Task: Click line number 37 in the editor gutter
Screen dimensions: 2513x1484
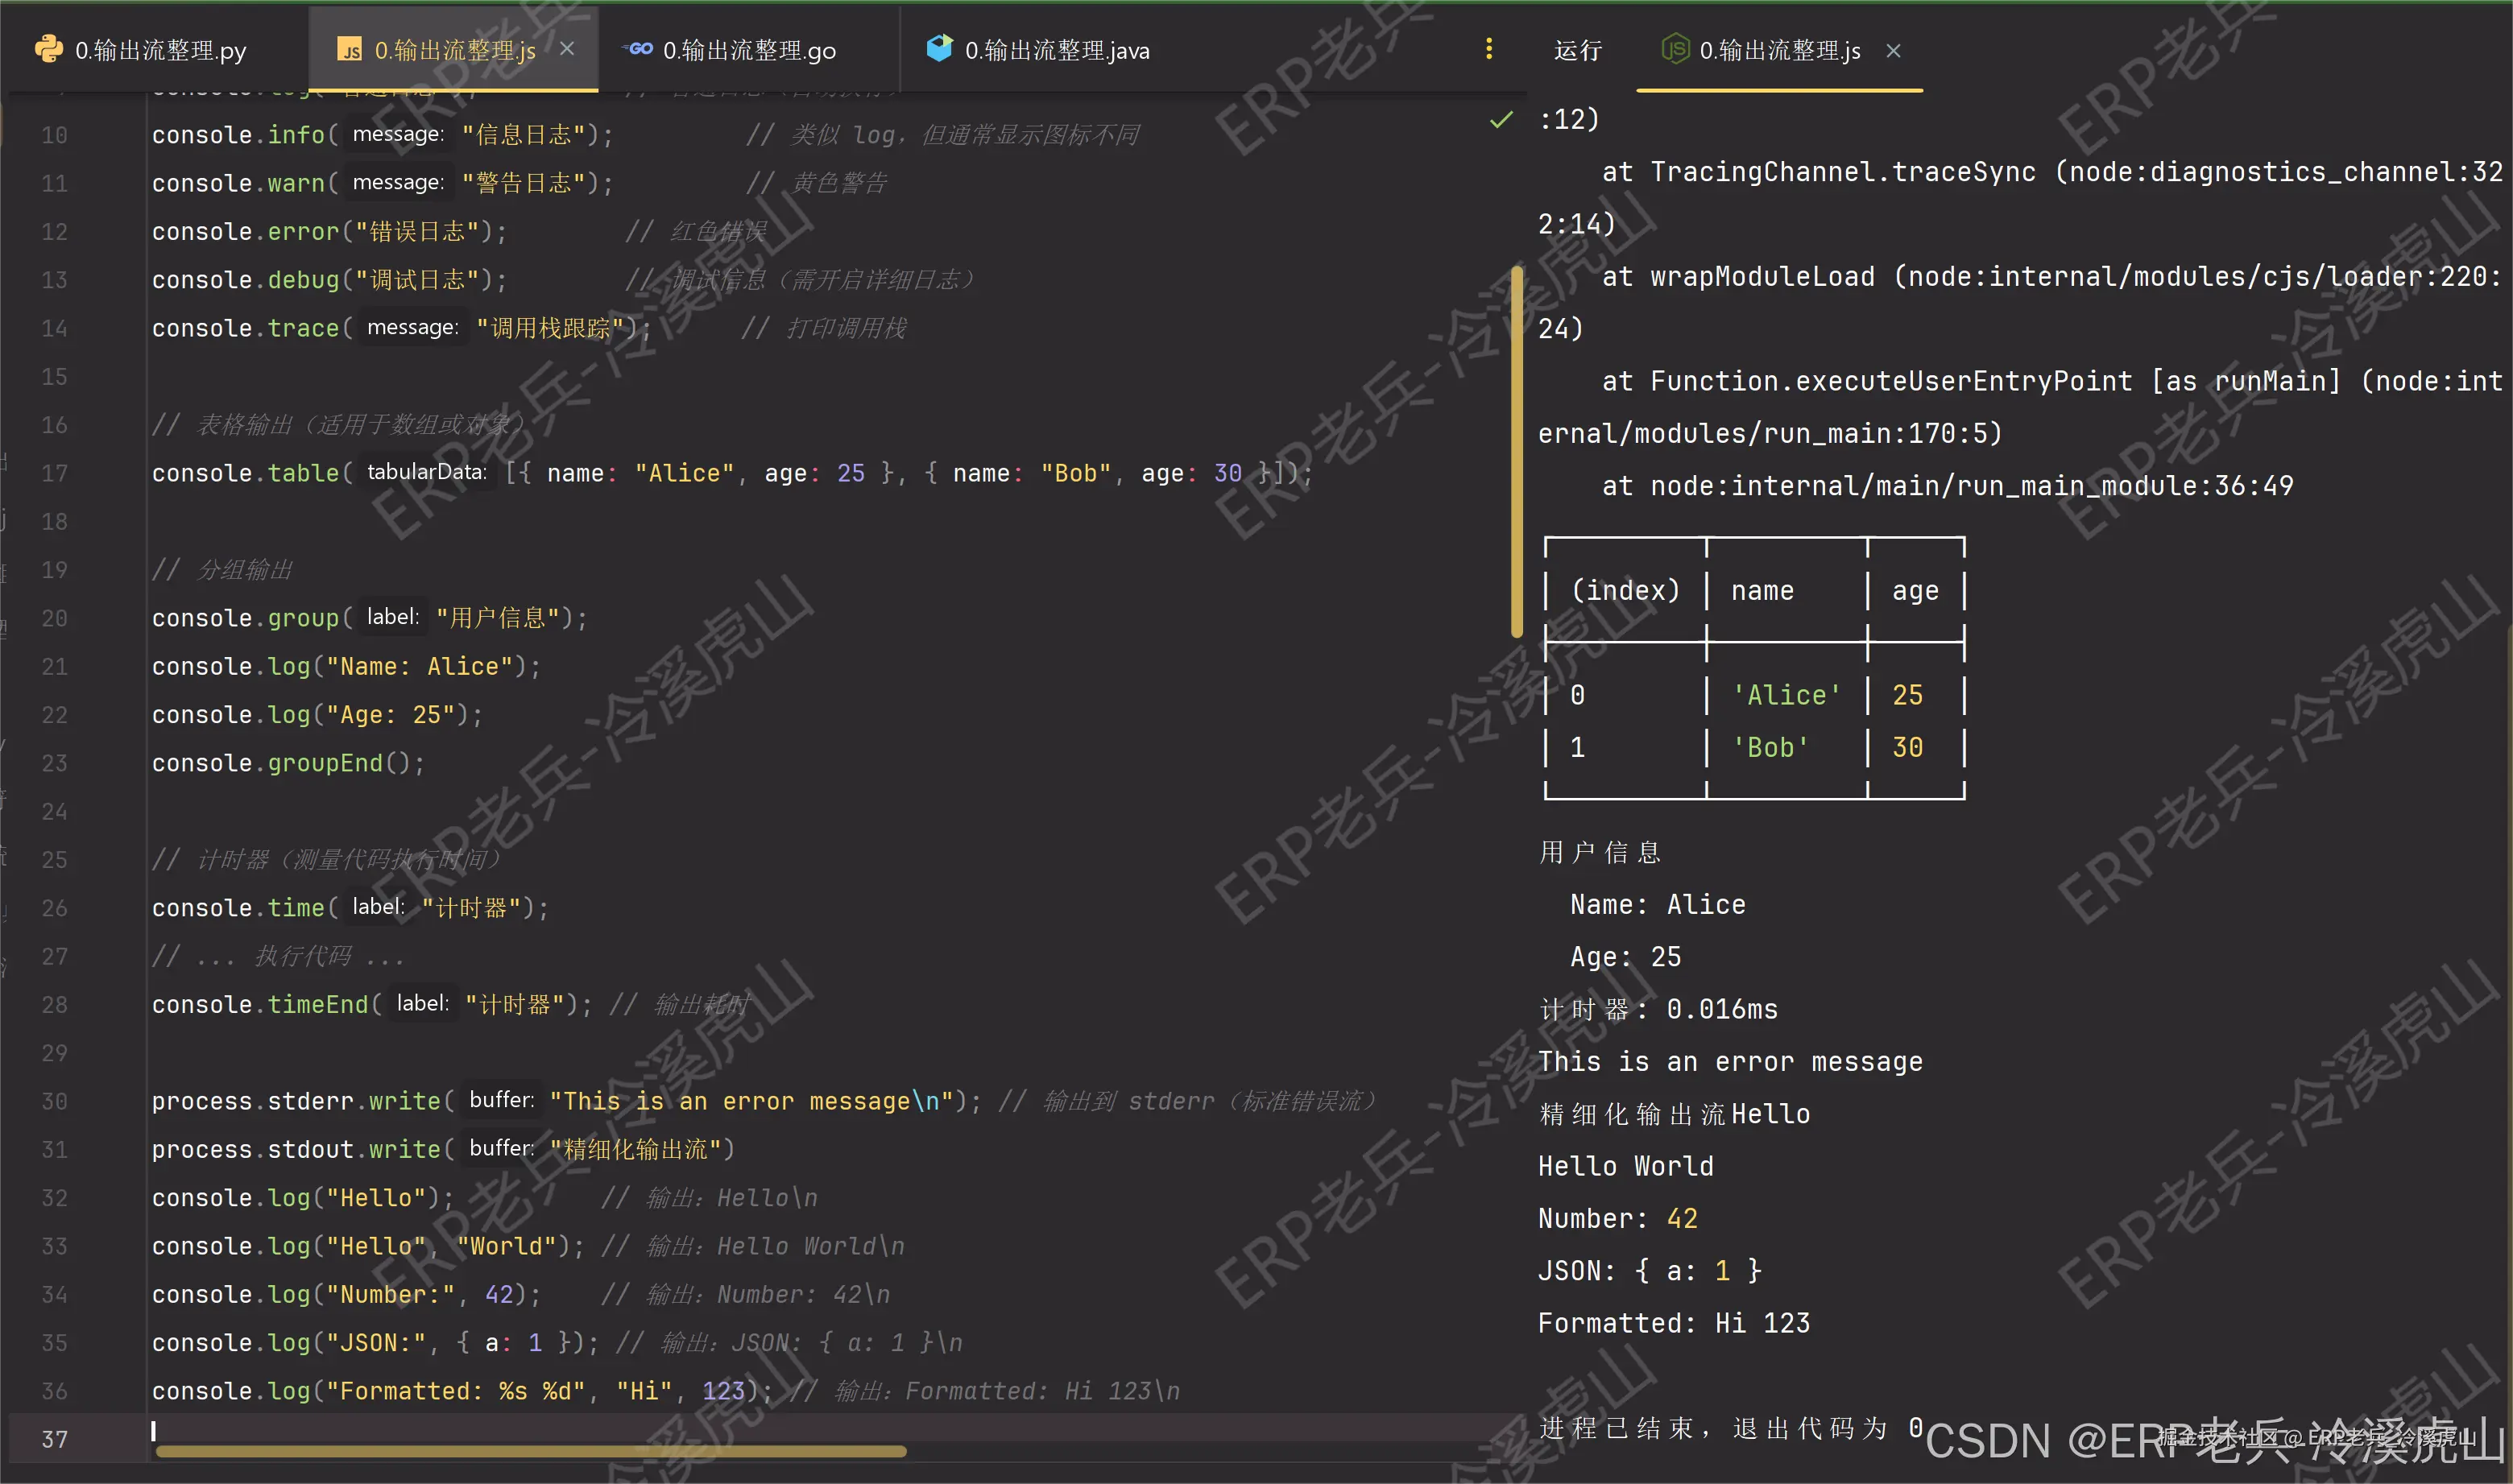Action: [x=54, y=1439]
